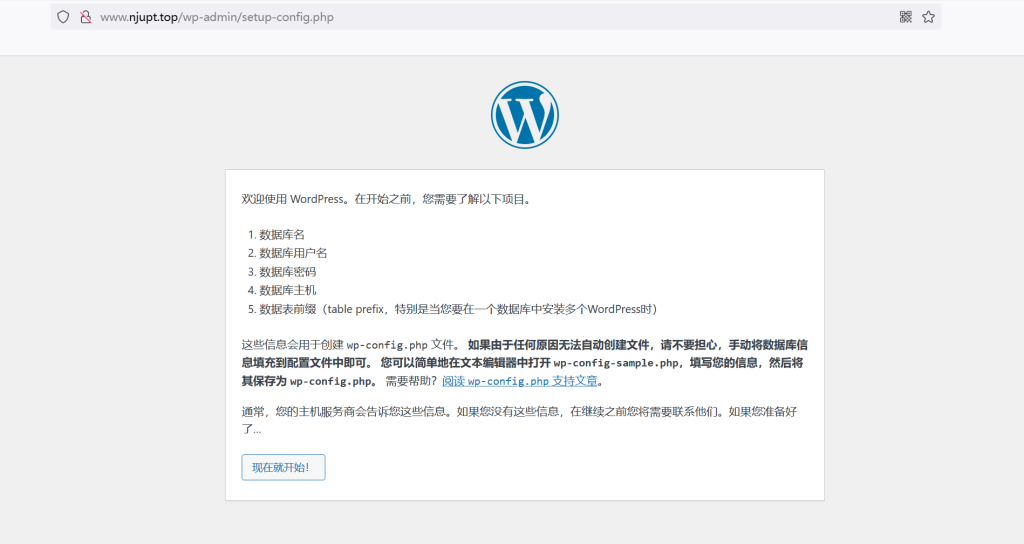This screenshot has width=1024, height=544.
Task: Click the 数据表前缀 list item
Action: pos(457,309)
